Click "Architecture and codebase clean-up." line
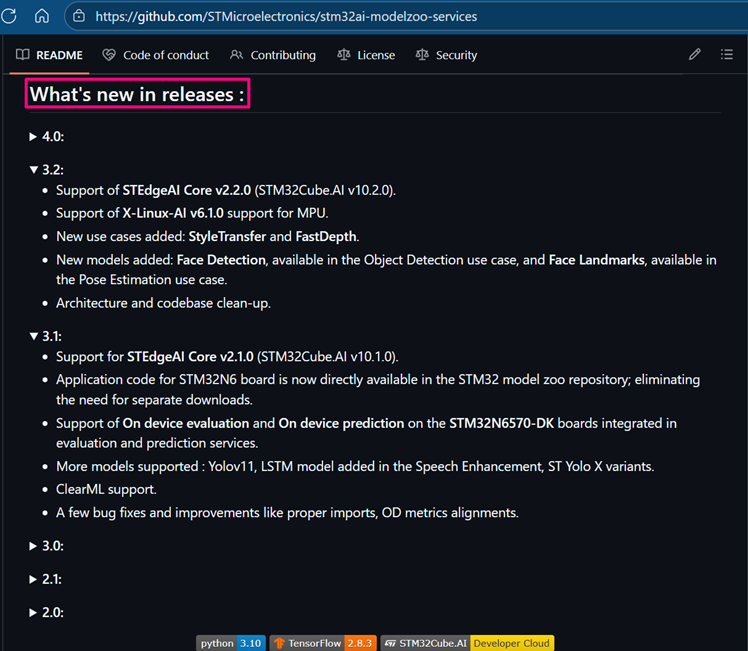The image size is (748, 651). (163, 303)
